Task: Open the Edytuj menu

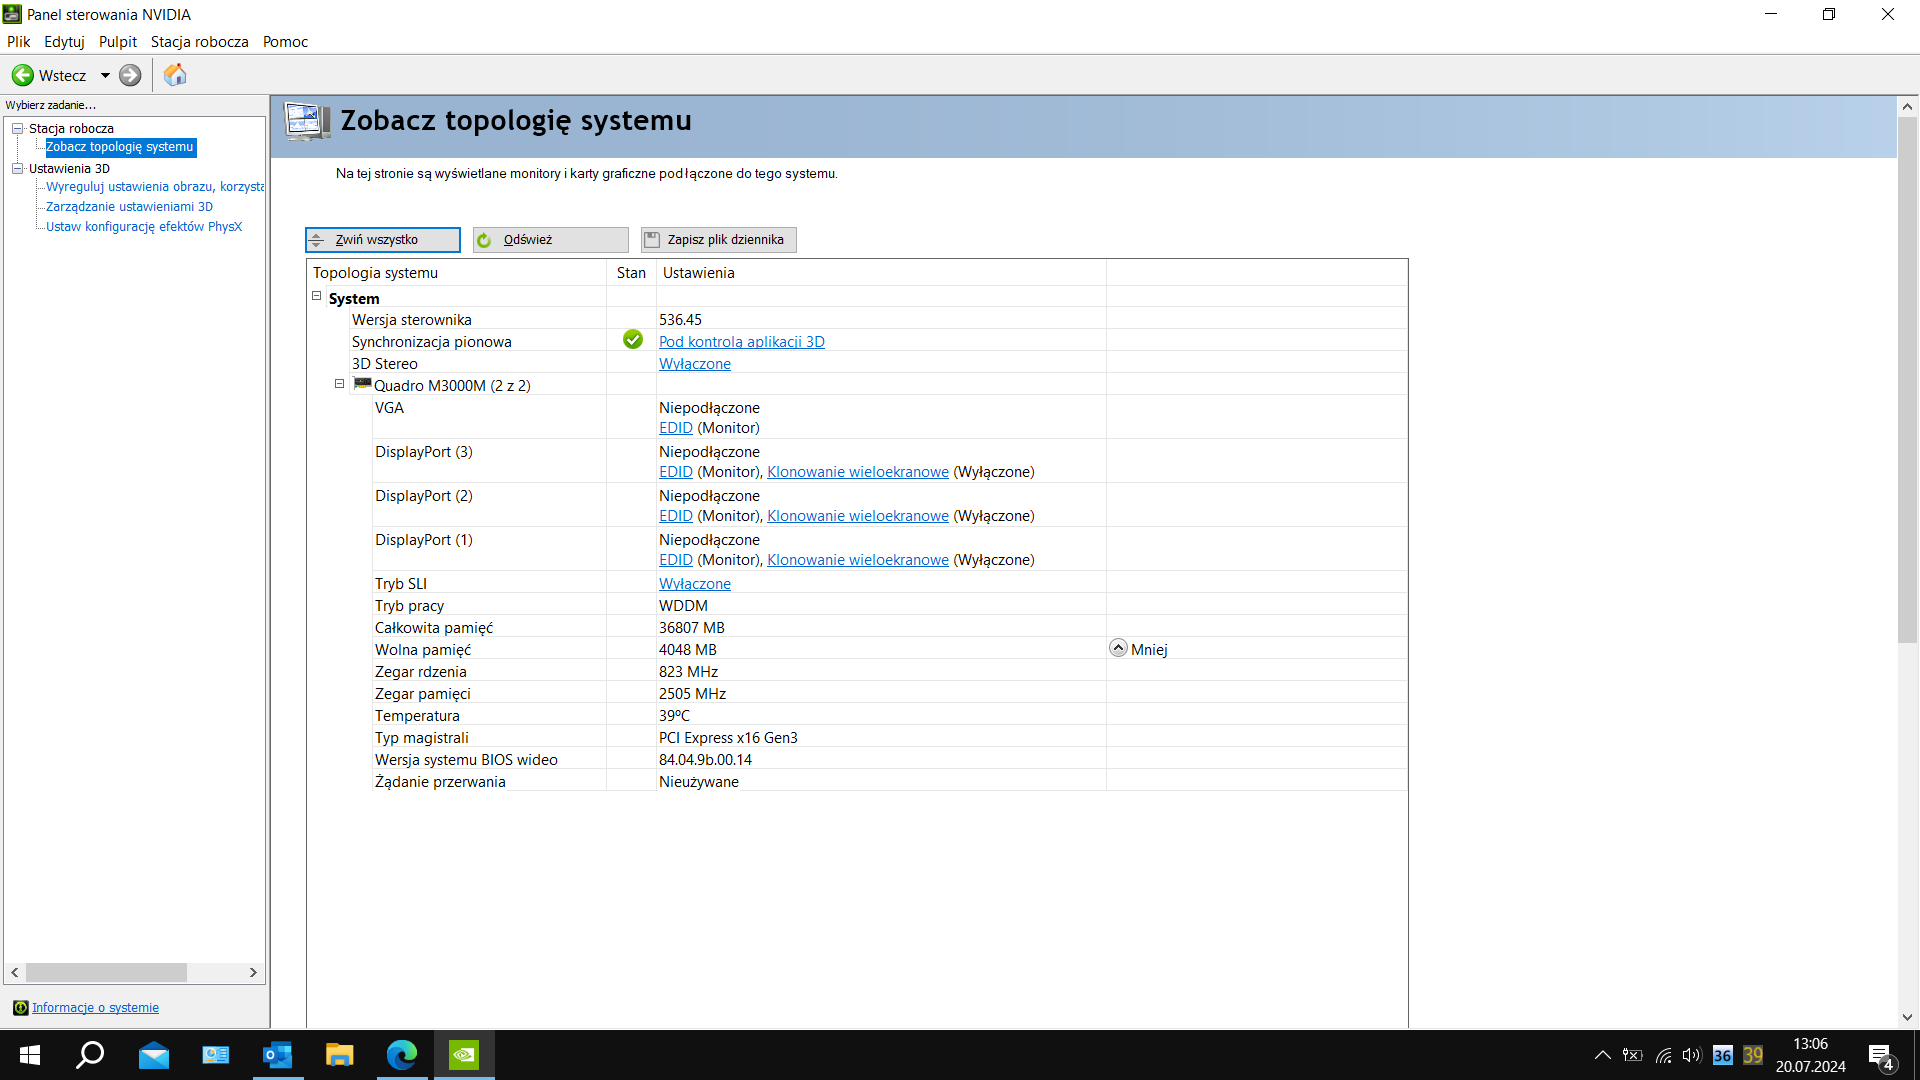Action: click(64, 42)
